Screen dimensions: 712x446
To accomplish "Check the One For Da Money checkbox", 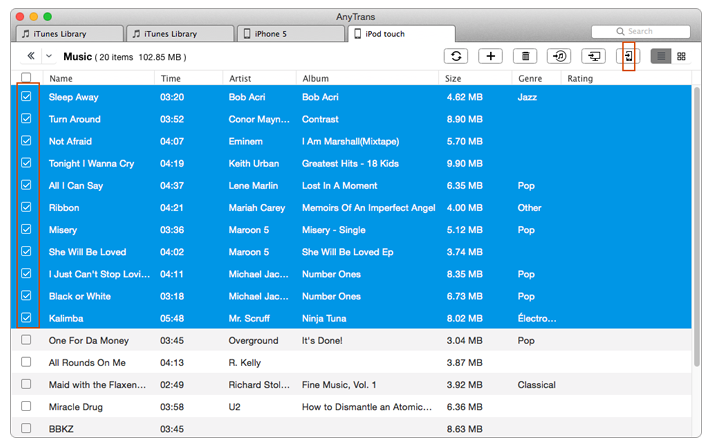I will (26, 340).
